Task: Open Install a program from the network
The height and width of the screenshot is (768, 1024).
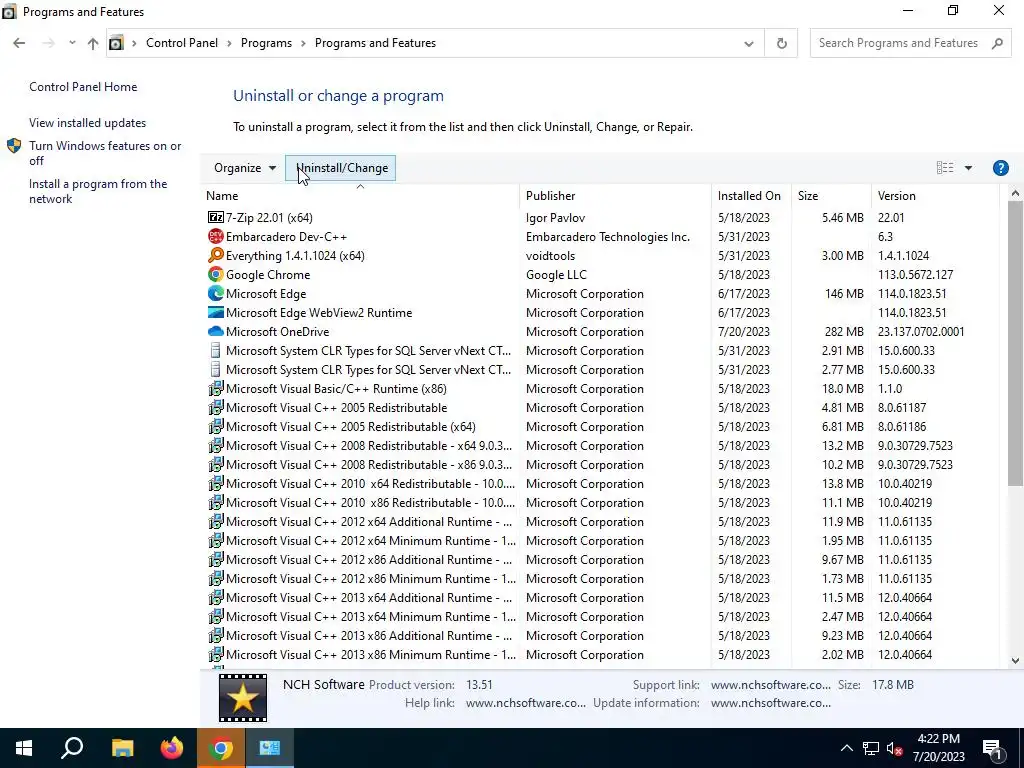Action: 98,191
